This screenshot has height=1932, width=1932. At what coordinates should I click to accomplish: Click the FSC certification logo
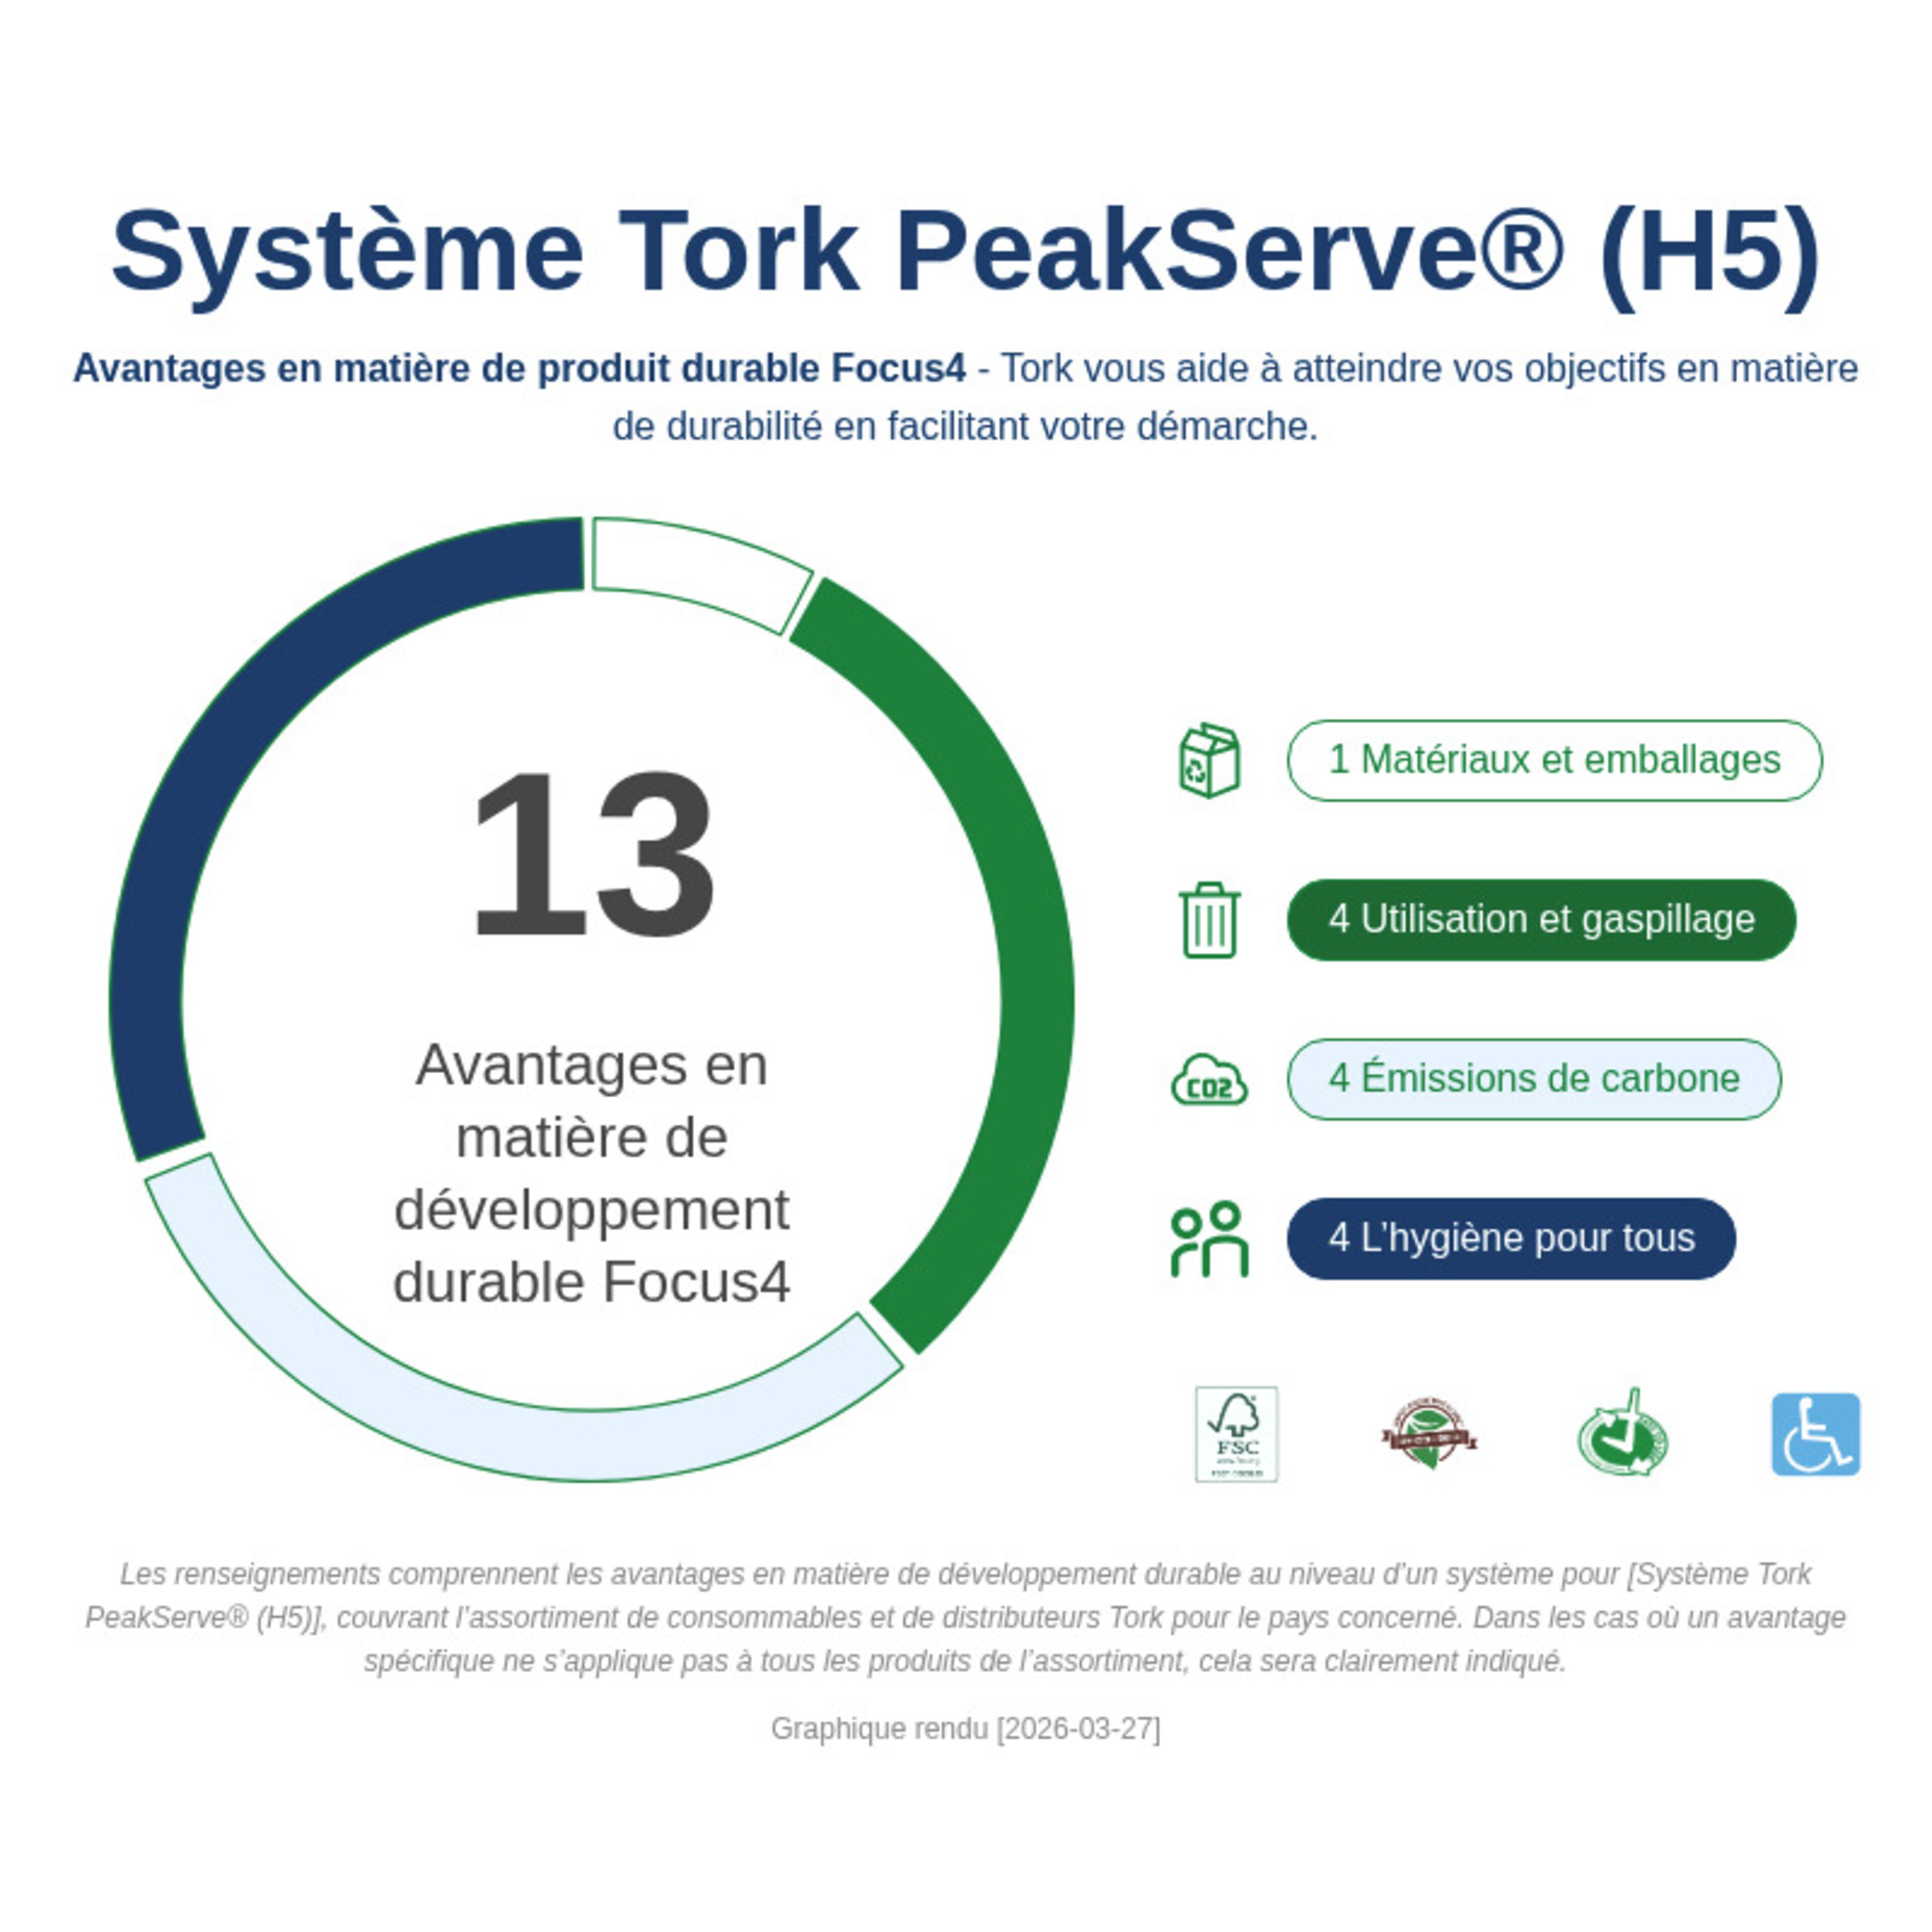tap(1237, 1434)
